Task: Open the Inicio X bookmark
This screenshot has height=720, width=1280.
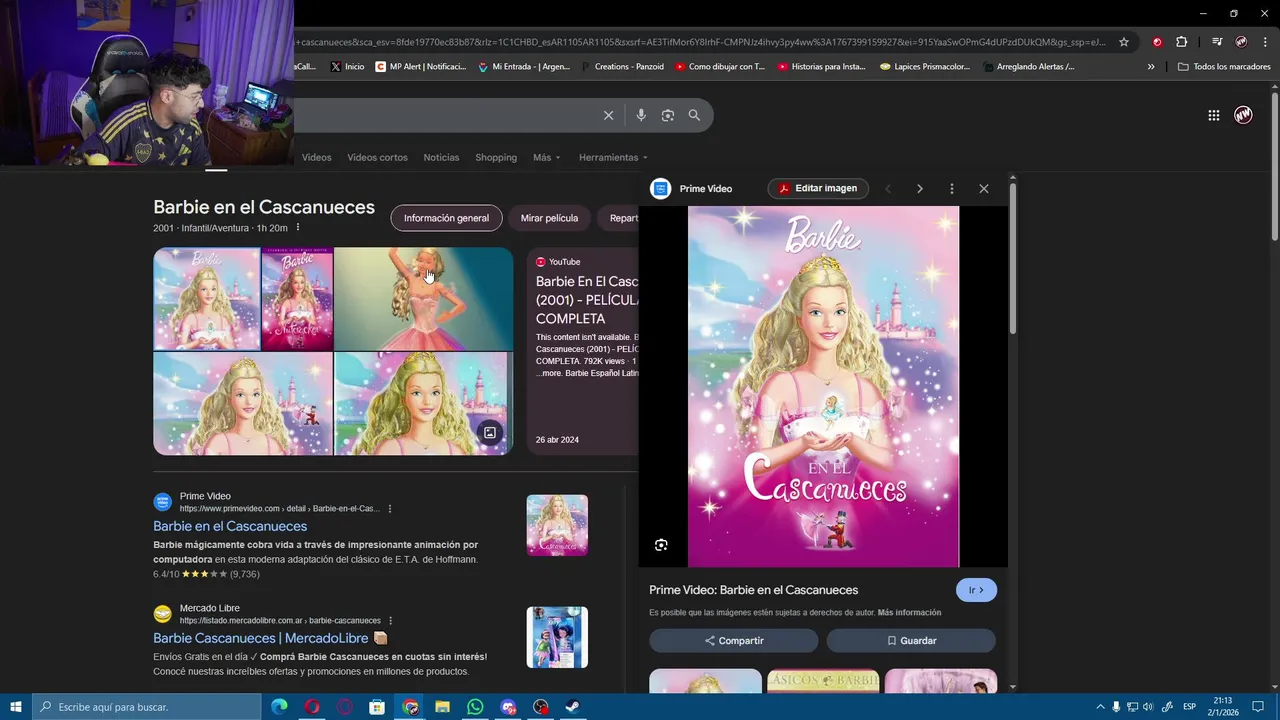Action: tap(347, 67)
